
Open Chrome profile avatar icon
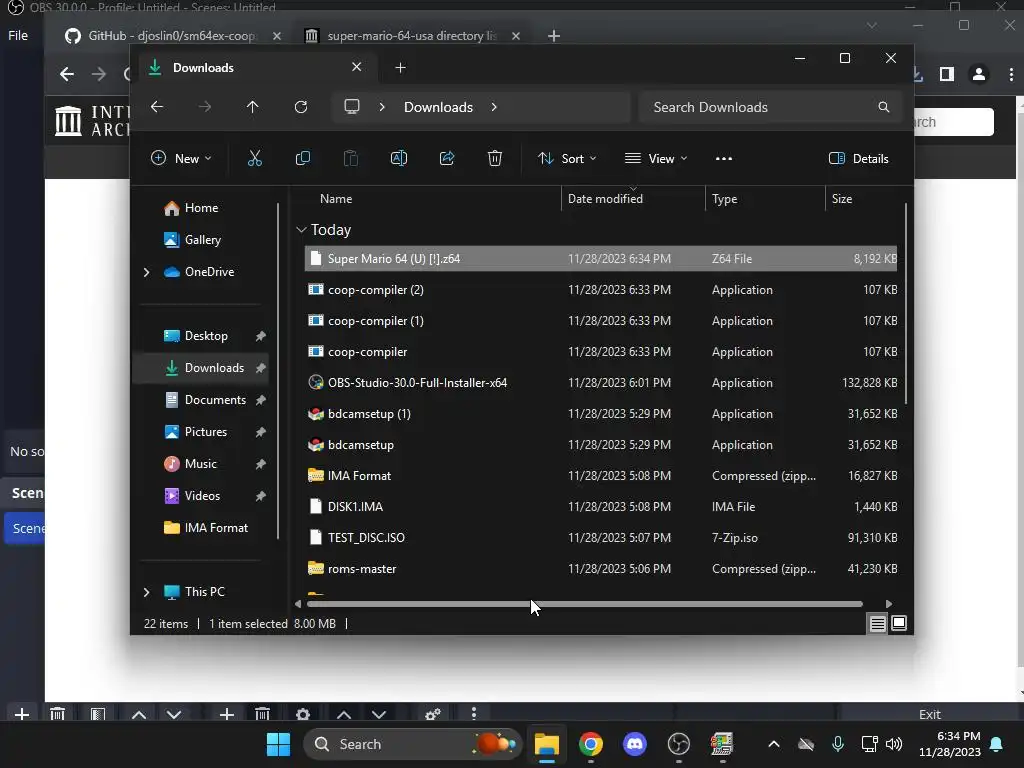click(979, 74)
